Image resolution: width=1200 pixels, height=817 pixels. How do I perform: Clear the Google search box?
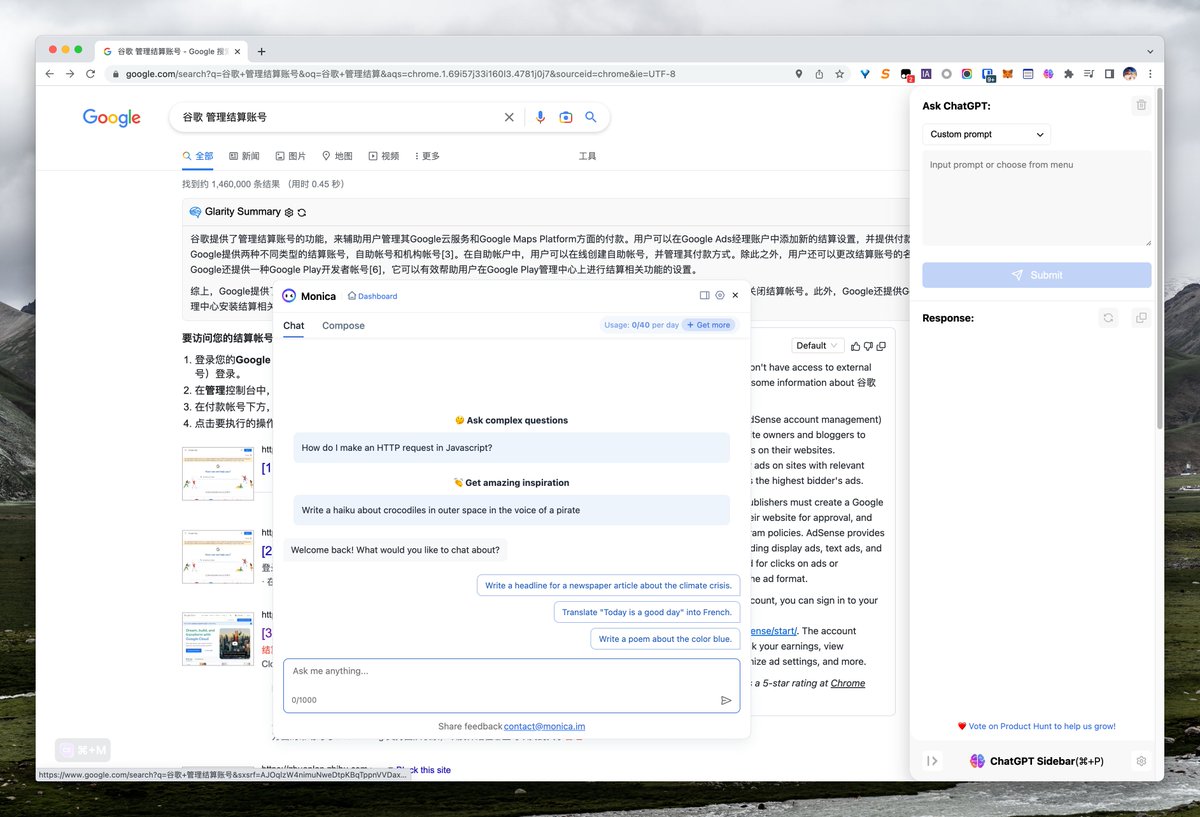pyautogui.click(x=509, y=117)
